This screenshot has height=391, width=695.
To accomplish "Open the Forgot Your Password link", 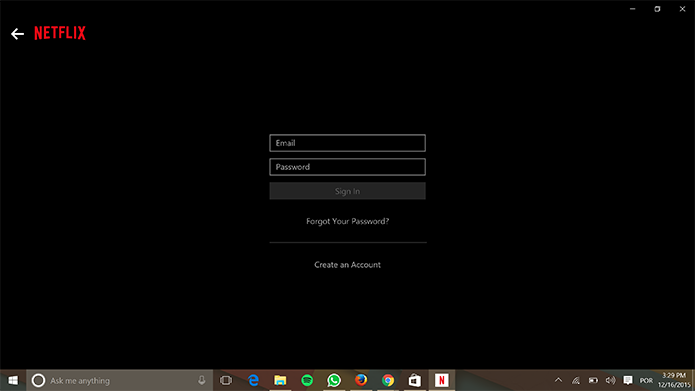I will (348, 221).
